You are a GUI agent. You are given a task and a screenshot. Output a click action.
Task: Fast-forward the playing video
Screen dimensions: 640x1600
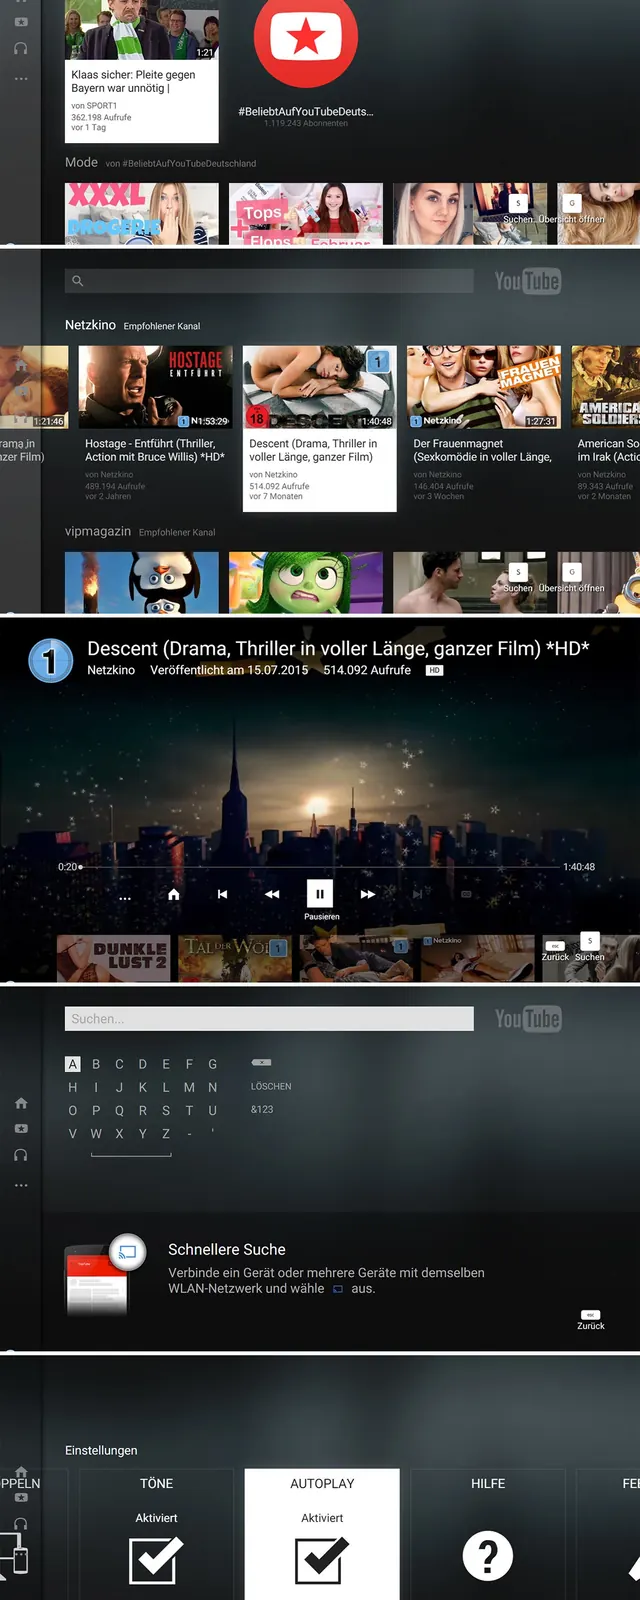(x=368, y=894)
